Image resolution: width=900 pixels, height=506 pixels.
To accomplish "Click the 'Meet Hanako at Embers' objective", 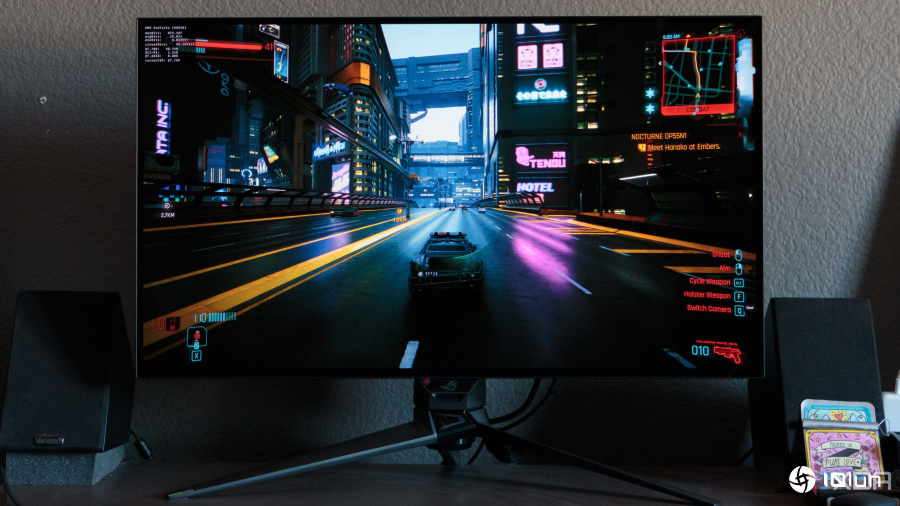I will (684, 147).
